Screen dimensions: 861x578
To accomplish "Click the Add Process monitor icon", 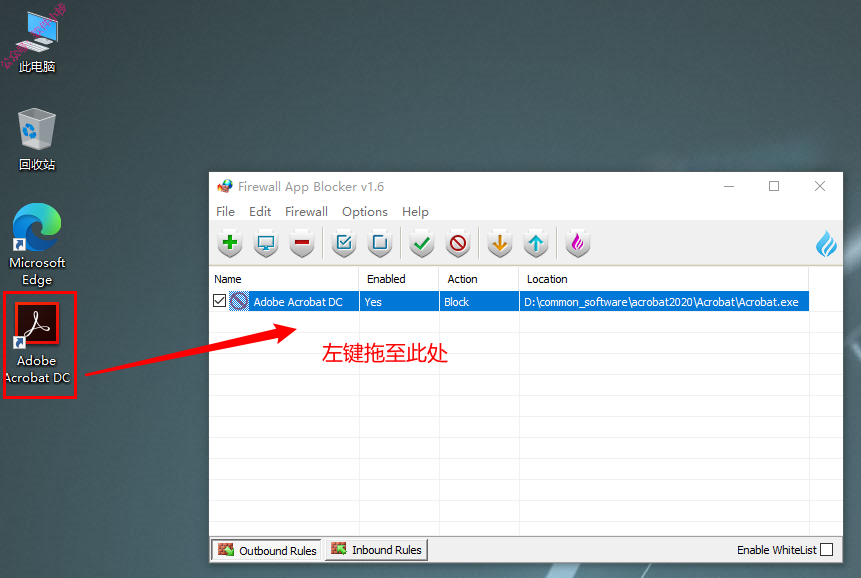I will pyautogui.click(x=266, y=243).
